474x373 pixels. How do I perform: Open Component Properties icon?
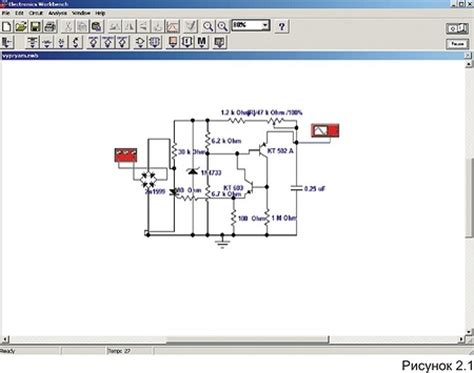191,26
